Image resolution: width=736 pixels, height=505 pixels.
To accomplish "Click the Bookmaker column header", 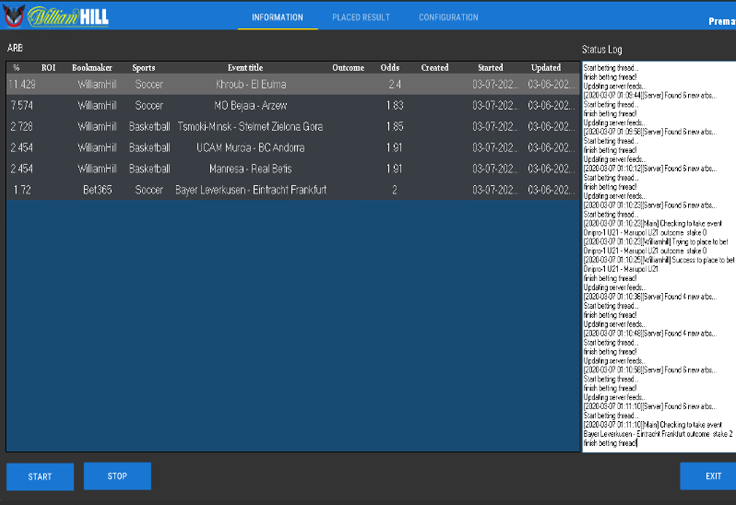I will [92, 68].
